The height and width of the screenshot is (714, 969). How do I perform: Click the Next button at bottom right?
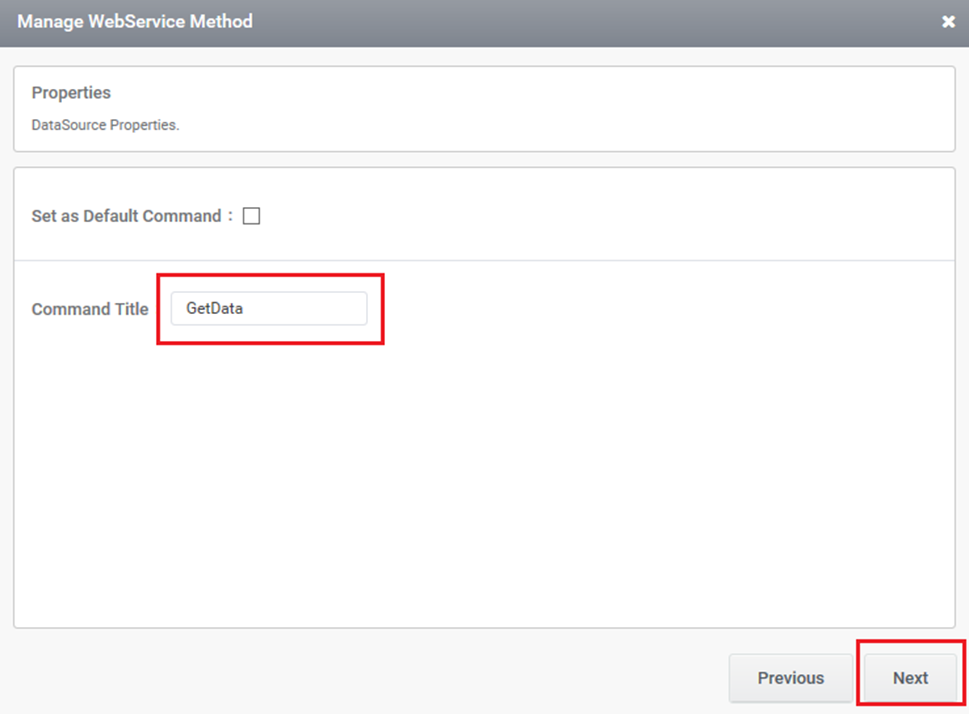[910, 678]
